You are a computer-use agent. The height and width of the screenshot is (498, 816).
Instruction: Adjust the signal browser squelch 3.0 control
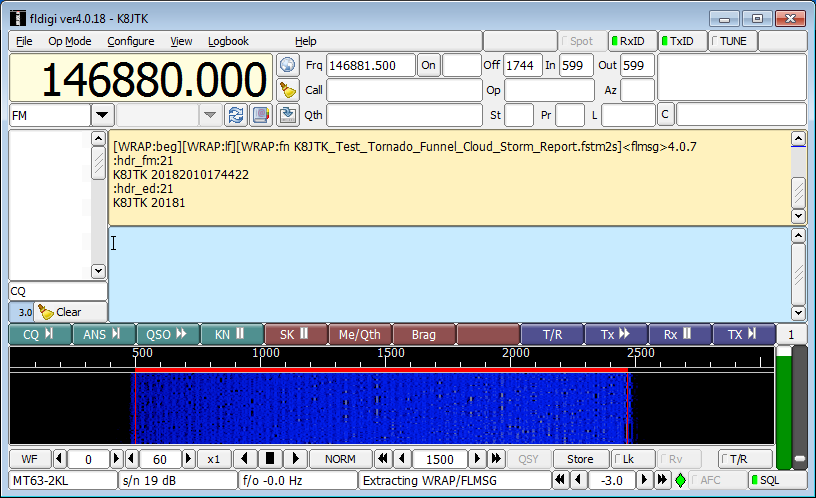21,312
